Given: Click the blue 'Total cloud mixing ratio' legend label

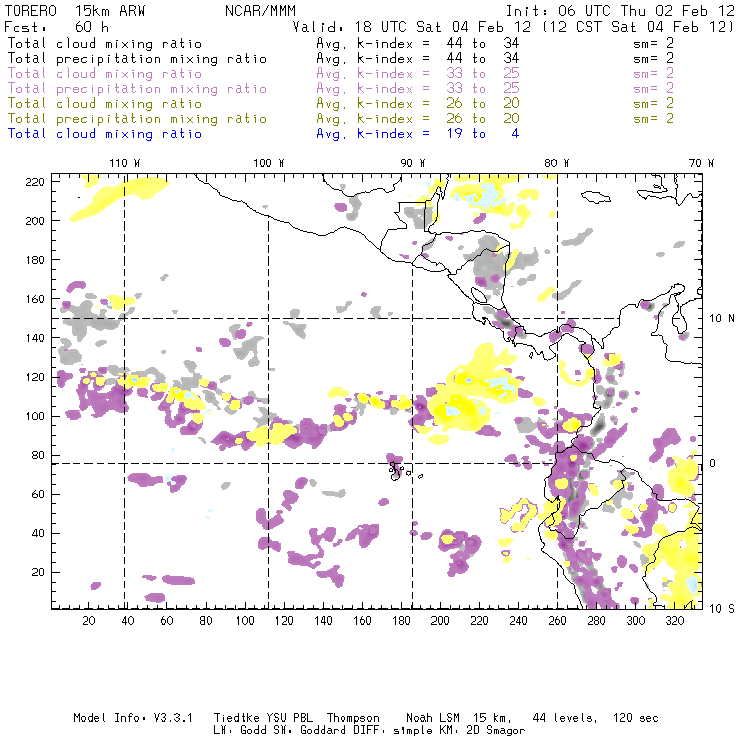Looking at the screenshot, I should tap(105, 134).
